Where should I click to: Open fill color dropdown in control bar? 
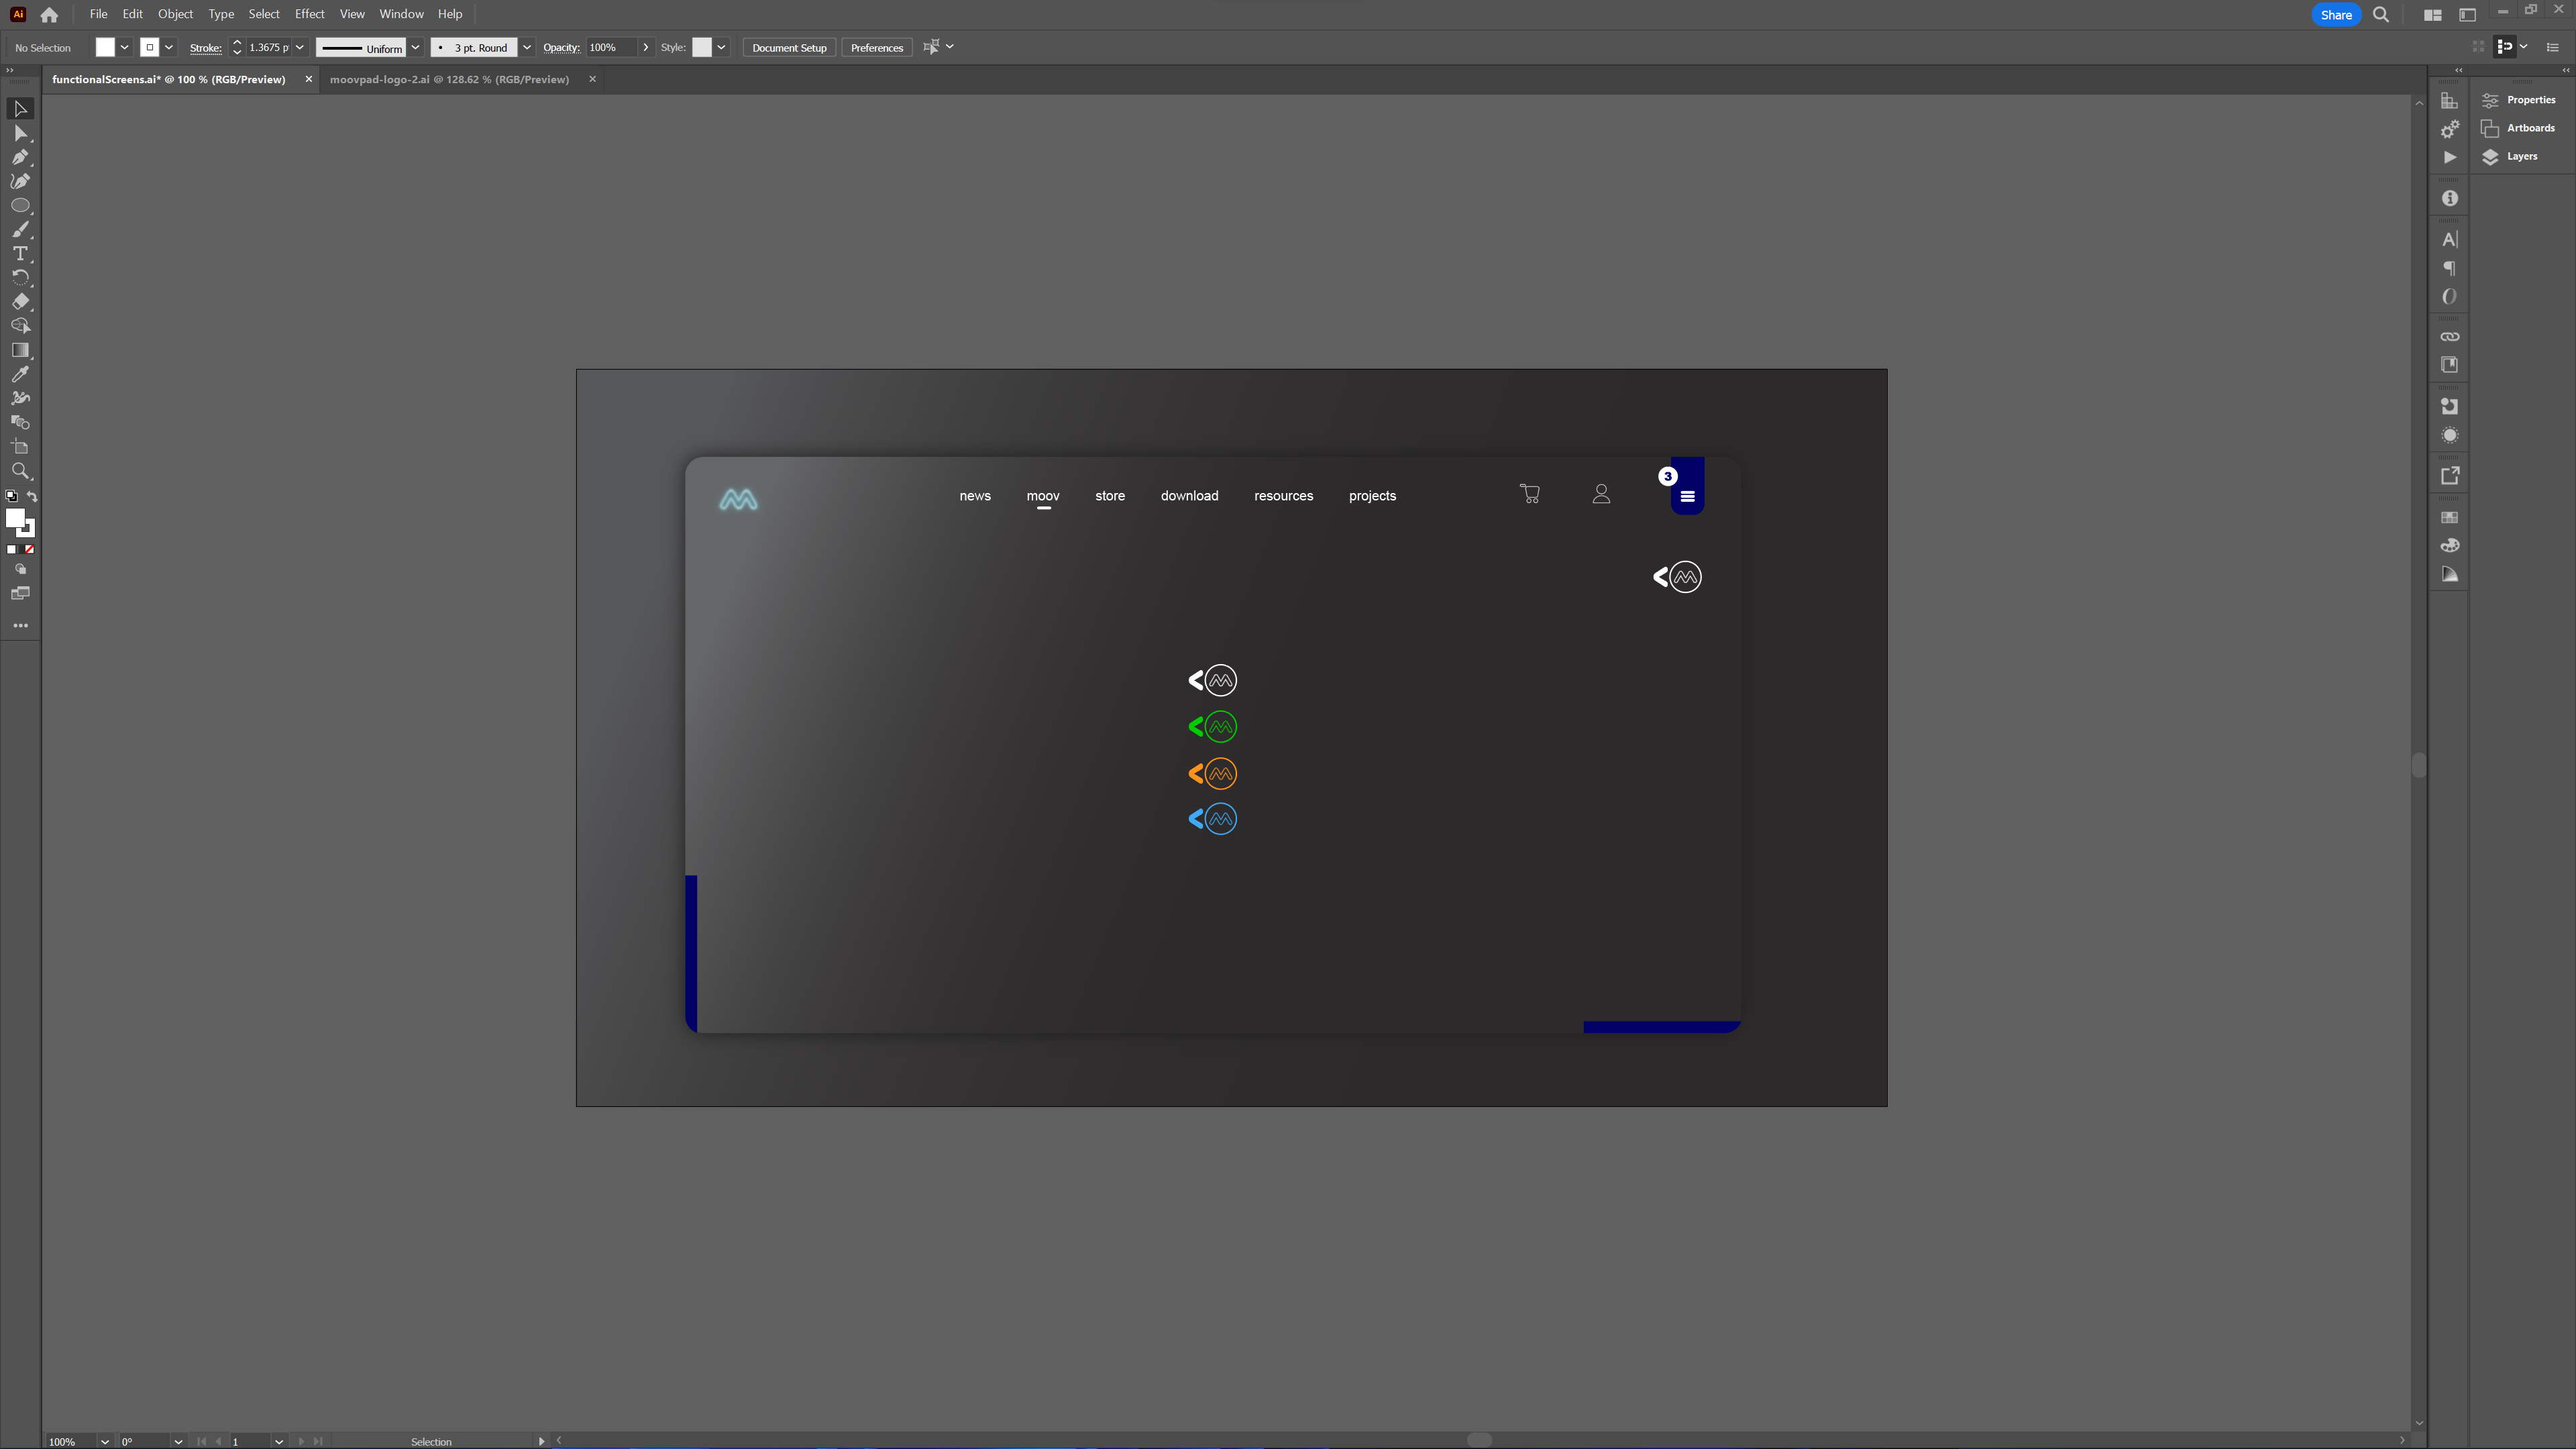pos(125,47)
